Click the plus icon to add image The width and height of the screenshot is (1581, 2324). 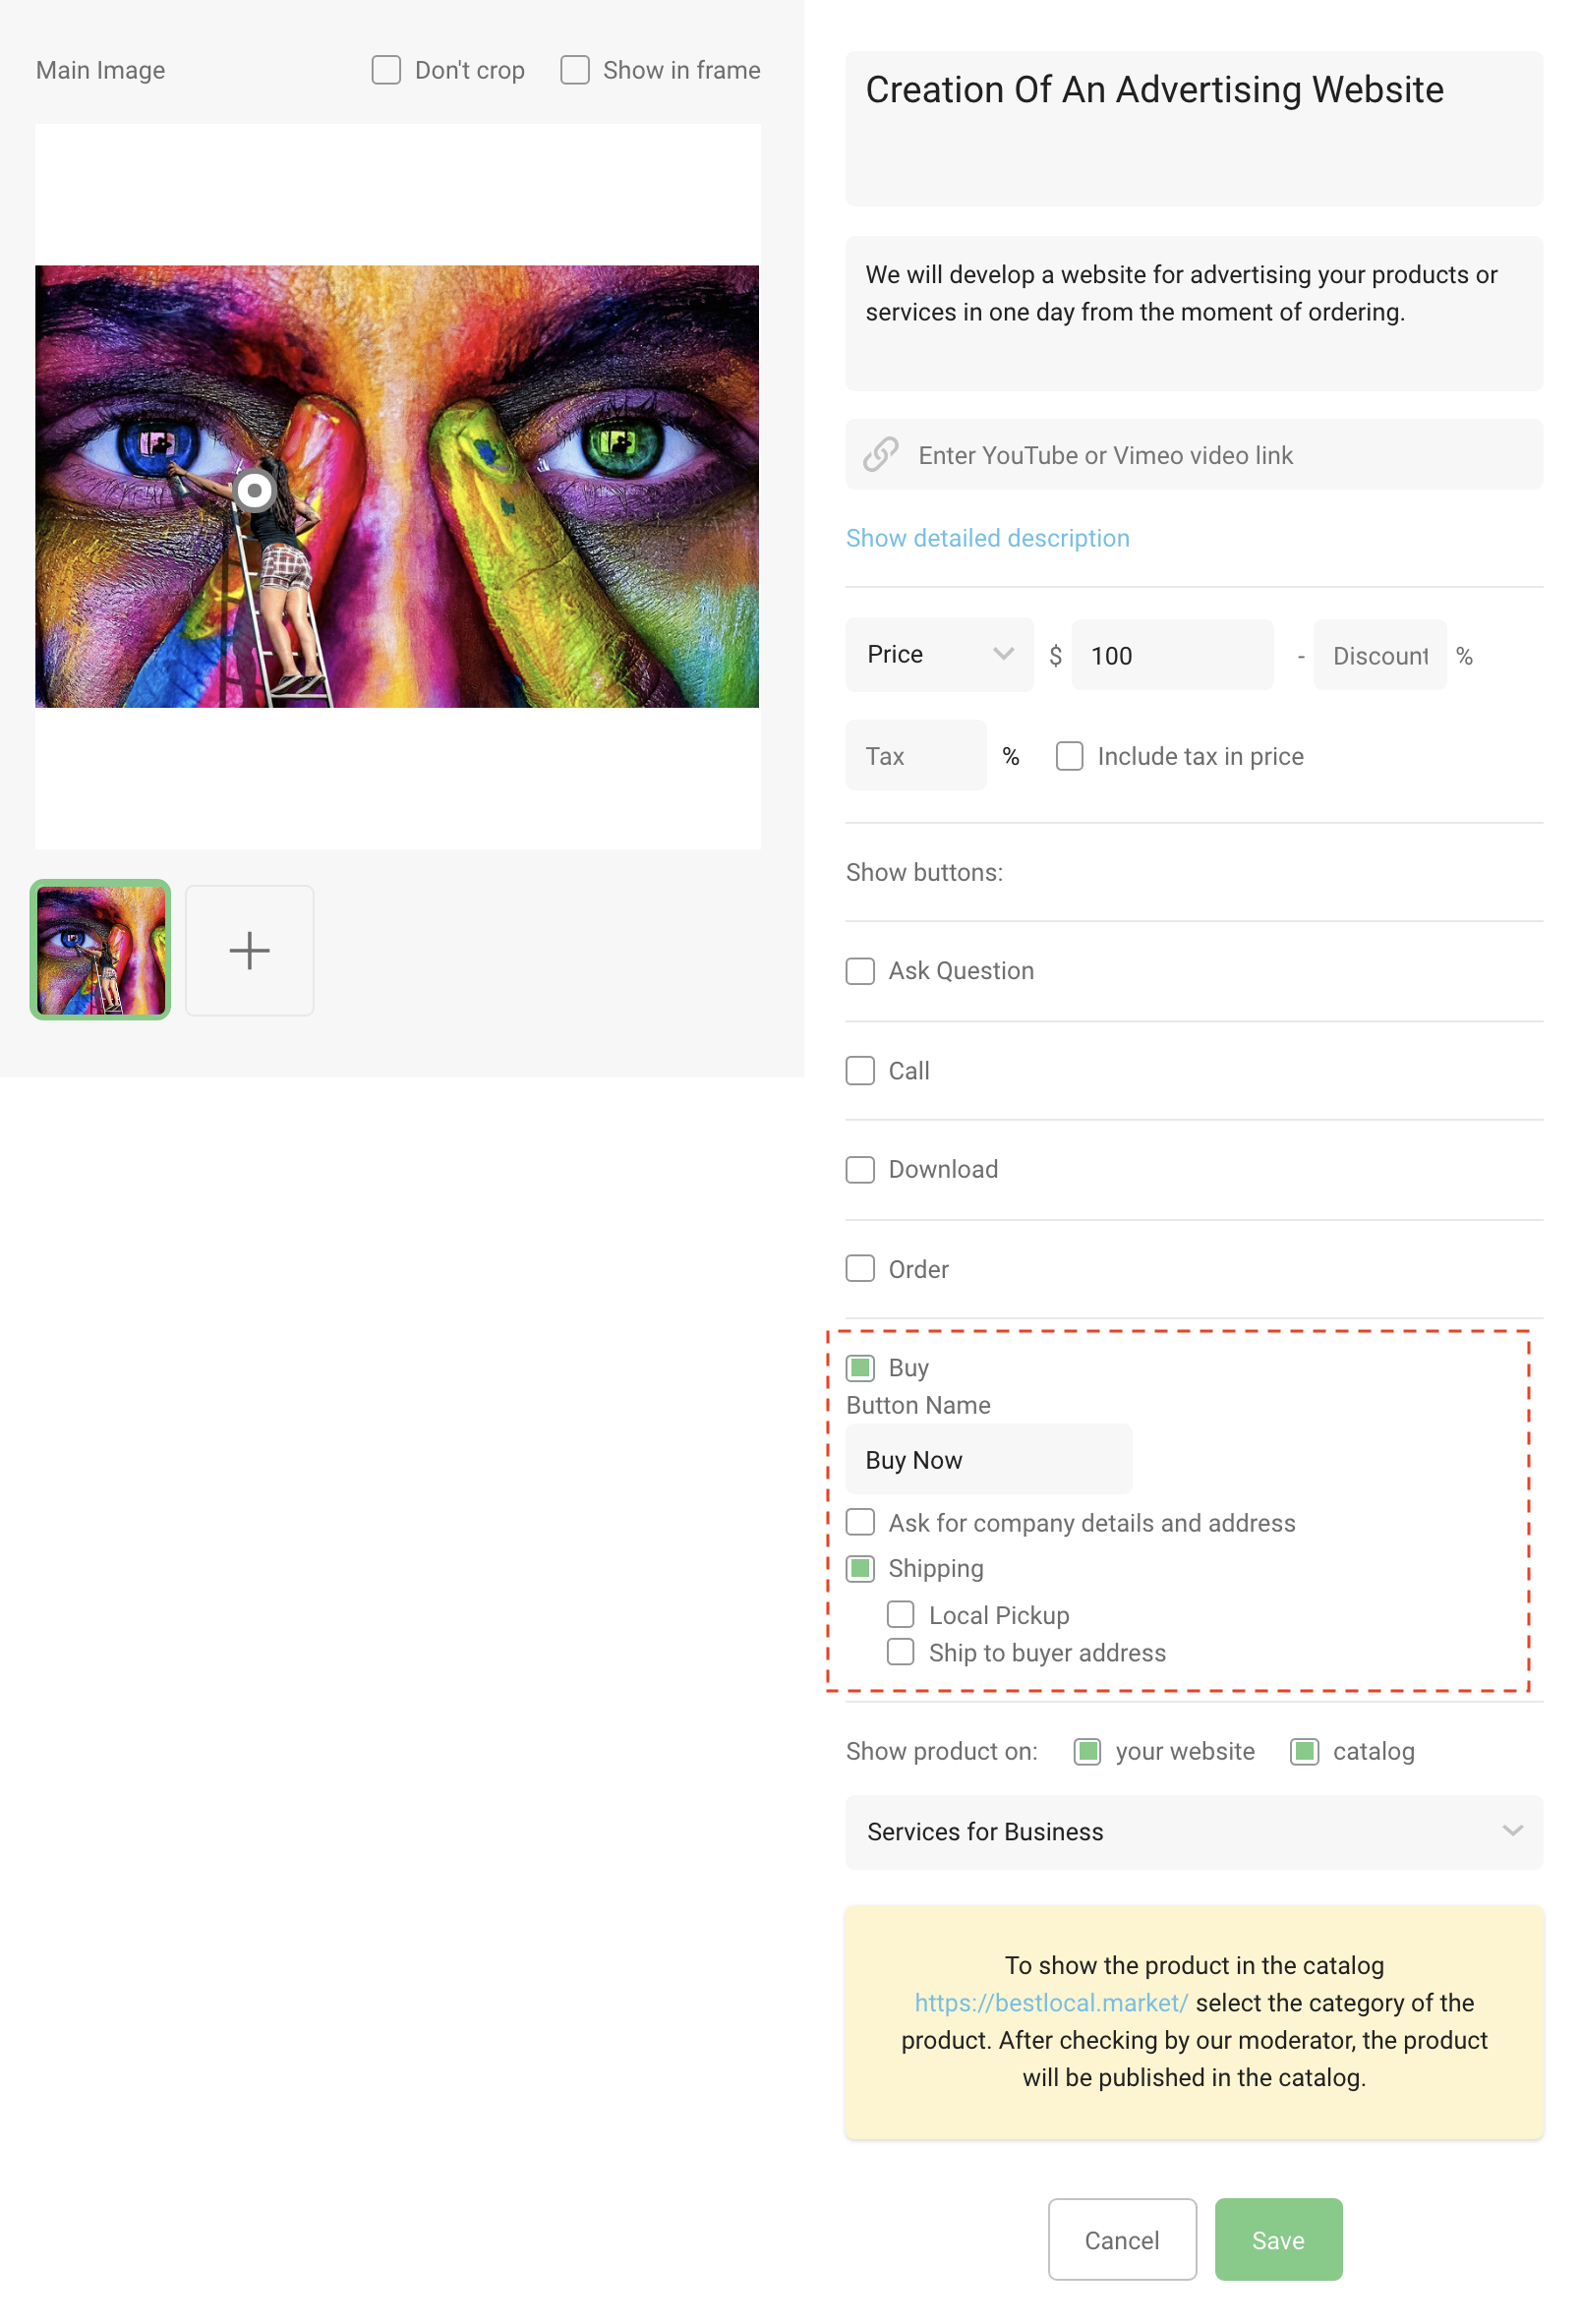coord(249,950)
